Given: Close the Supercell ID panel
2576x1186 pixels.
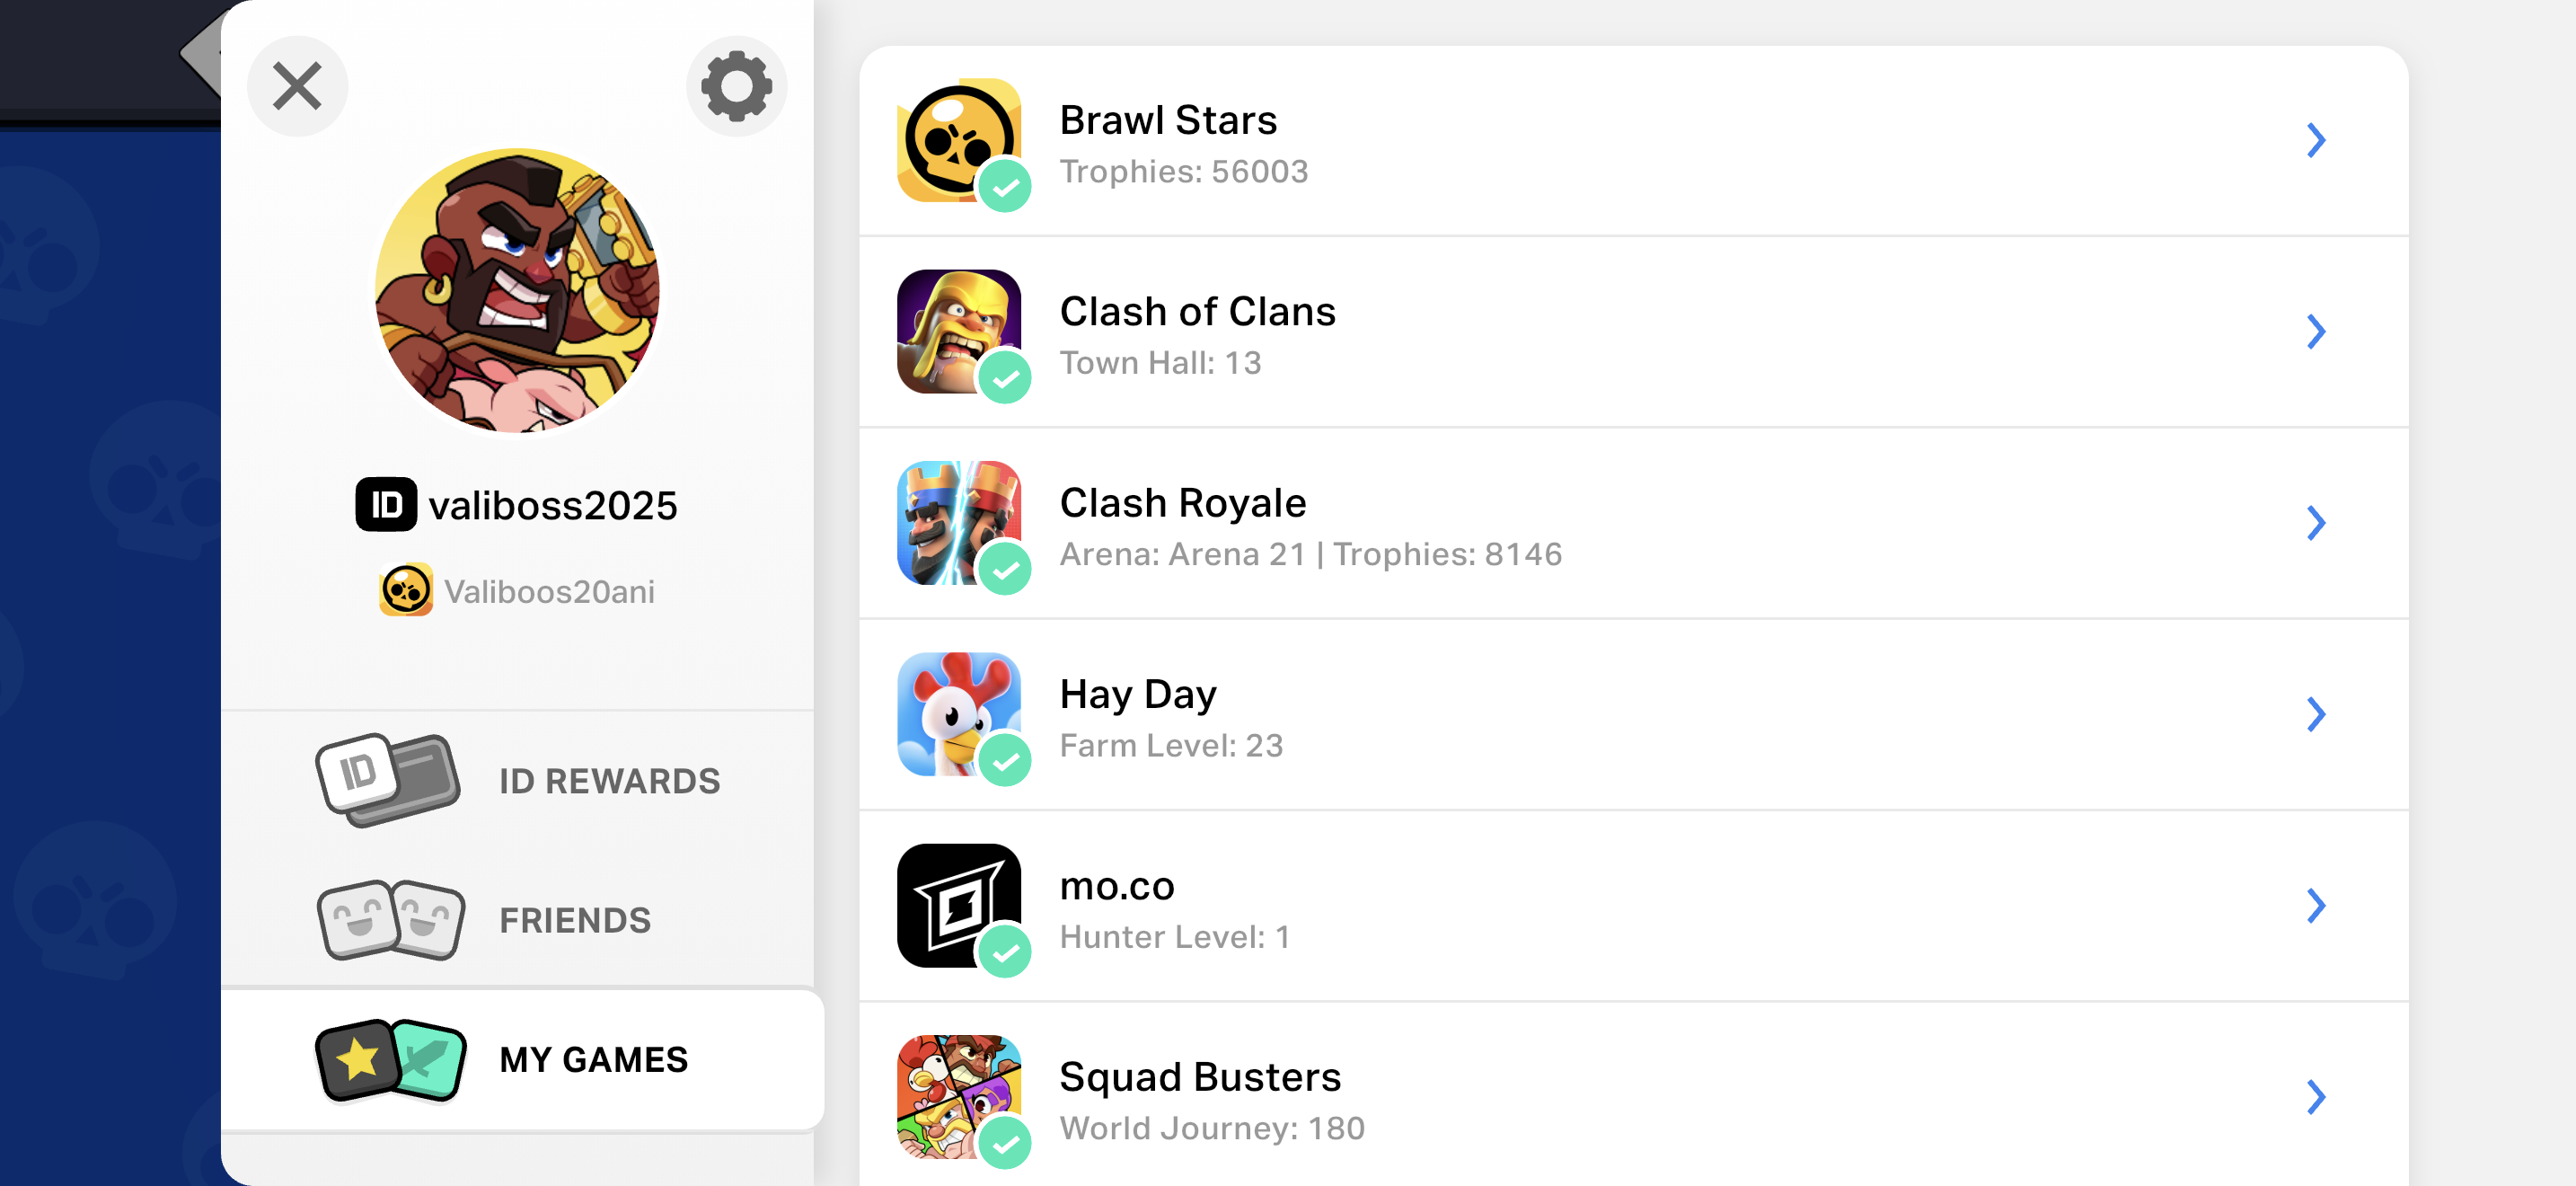Looking at the screenshot, I should 297,86.
